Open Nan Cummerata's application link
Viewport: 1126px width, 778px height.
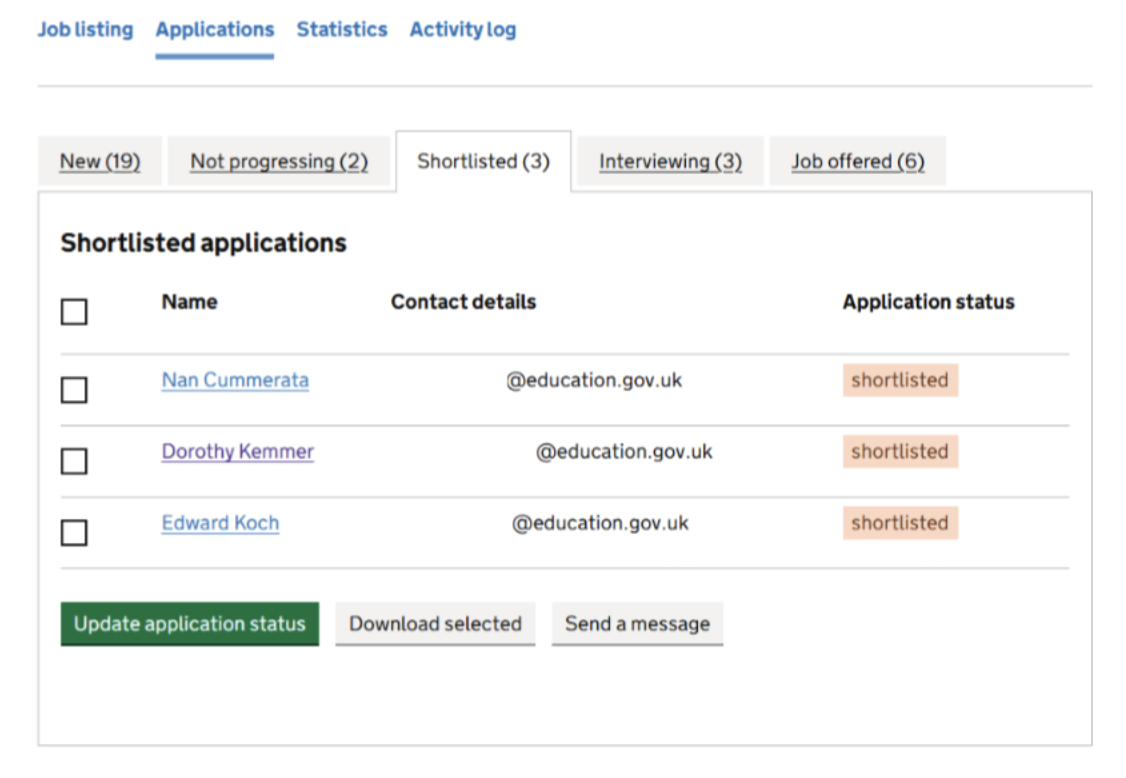click(x=235, y=380)
